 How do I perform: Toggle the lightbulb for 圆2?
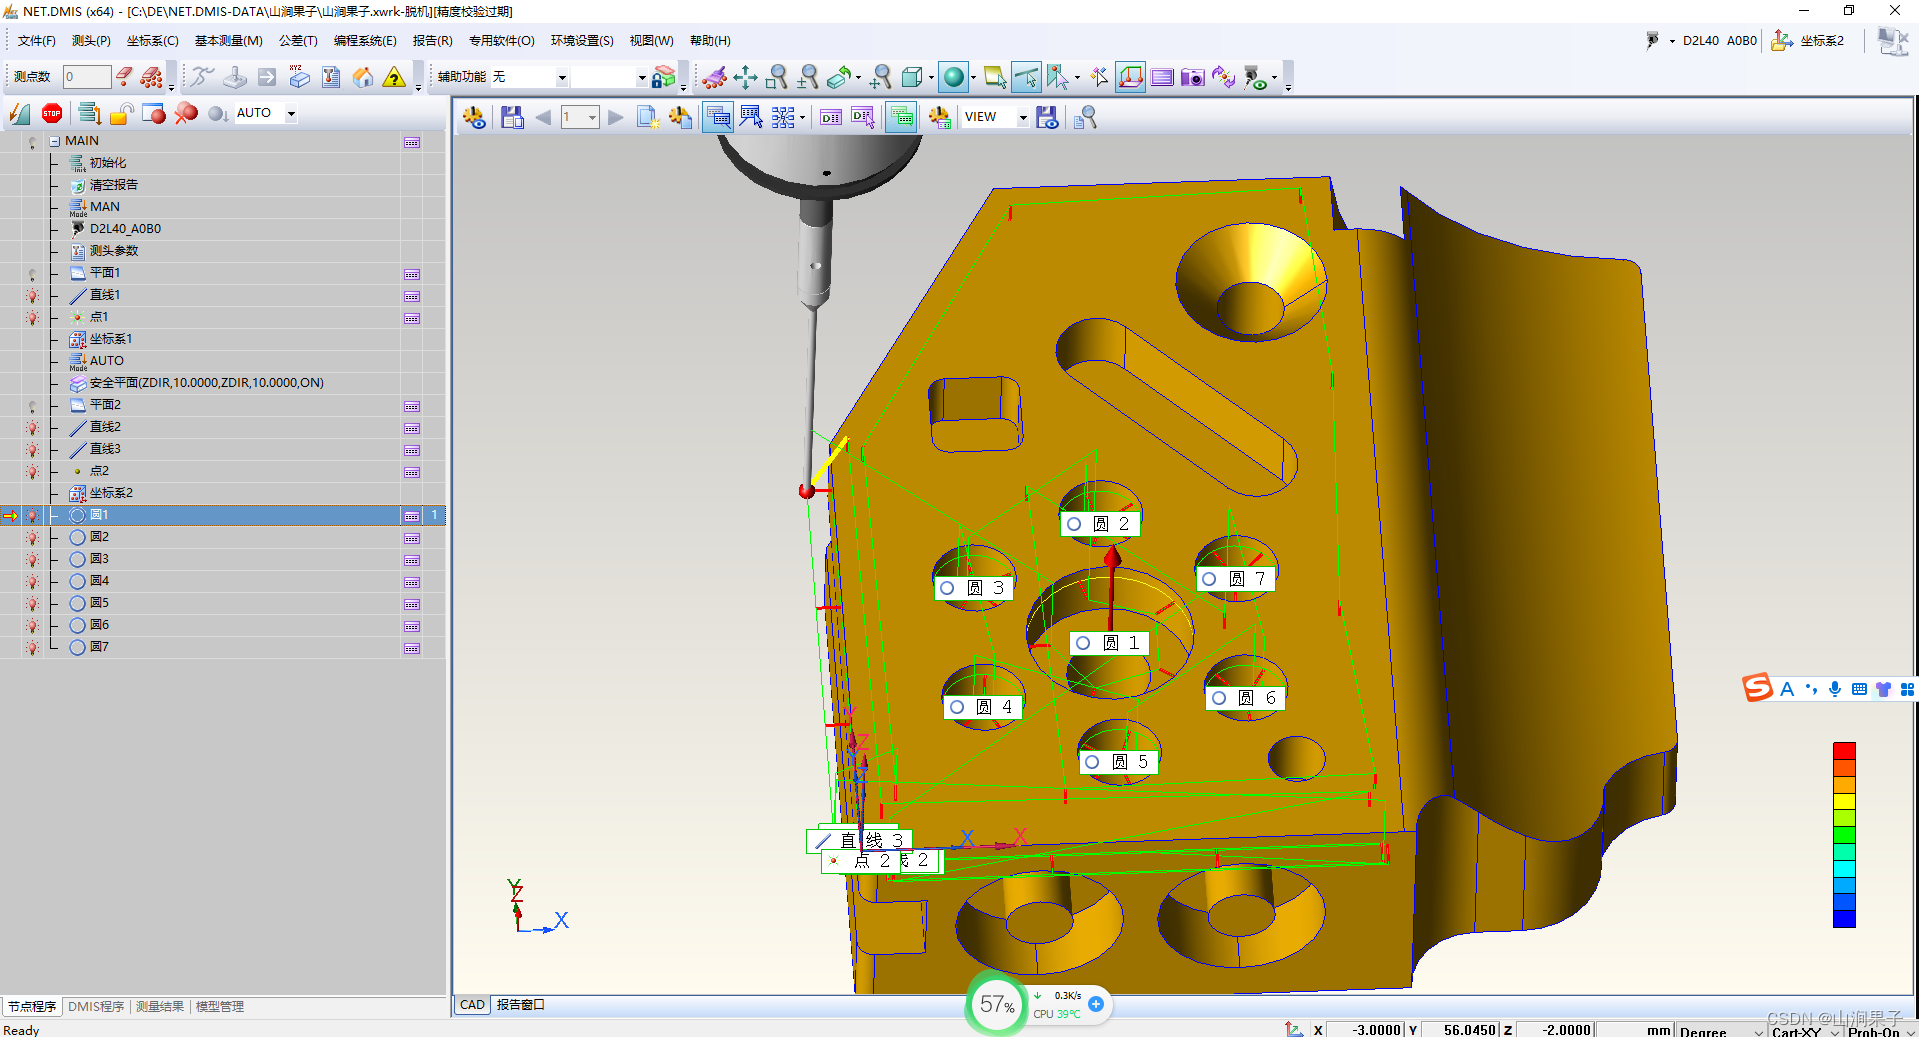pyautogui.click(x=33, y=537)
